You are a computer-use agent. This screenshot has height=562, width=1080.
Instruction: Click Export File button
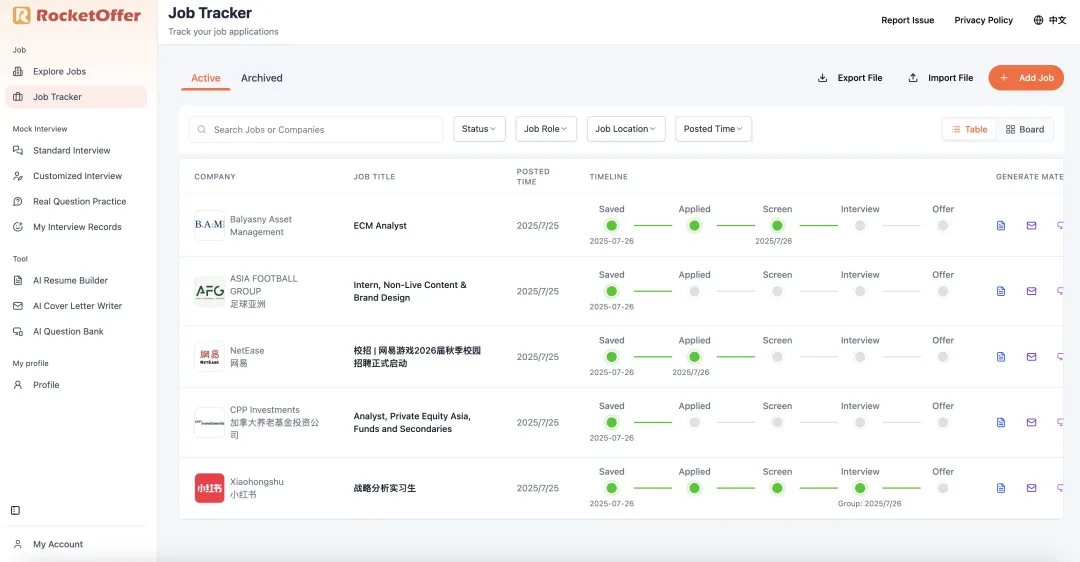pyautogui.click(x=850, y=78)
